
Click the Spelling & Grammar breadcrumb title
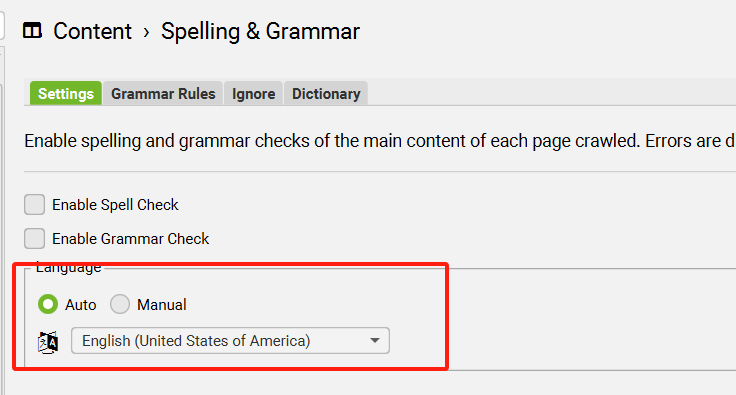[261, 31]
